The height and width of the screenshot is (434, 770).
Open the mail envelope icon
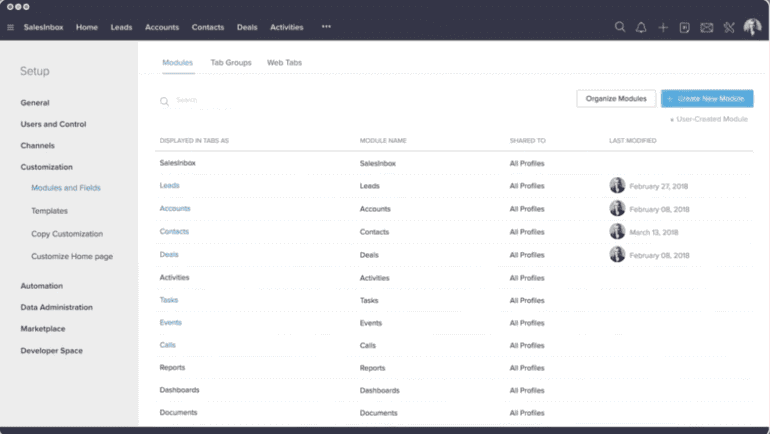706,27
